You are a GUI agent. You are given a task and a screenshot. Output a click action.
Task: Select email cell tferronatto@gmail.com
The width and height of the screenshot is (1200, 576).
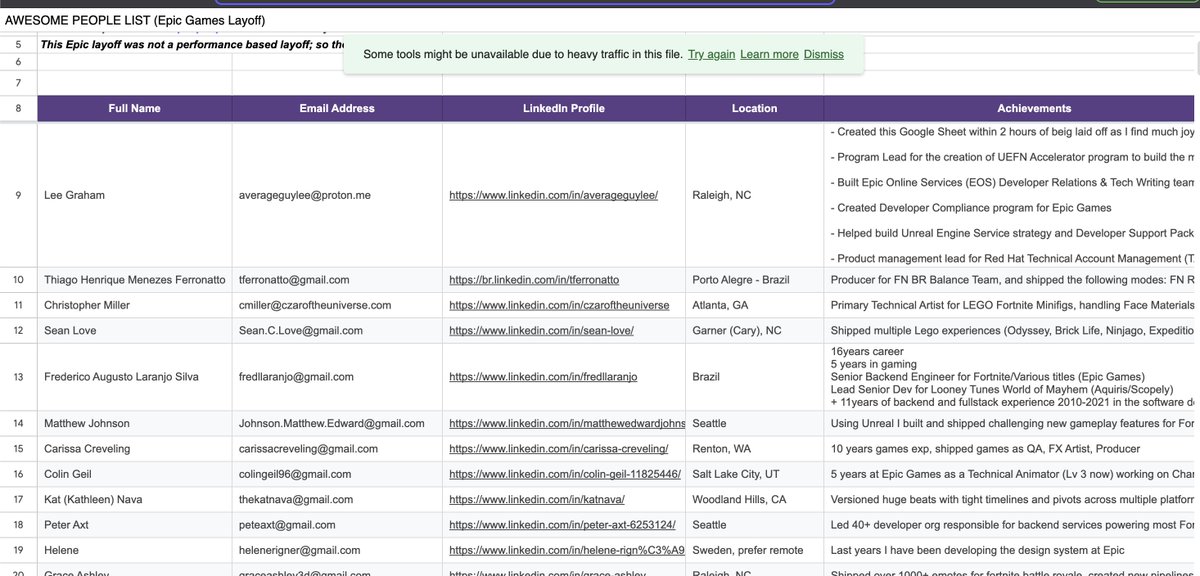[337, 280]
